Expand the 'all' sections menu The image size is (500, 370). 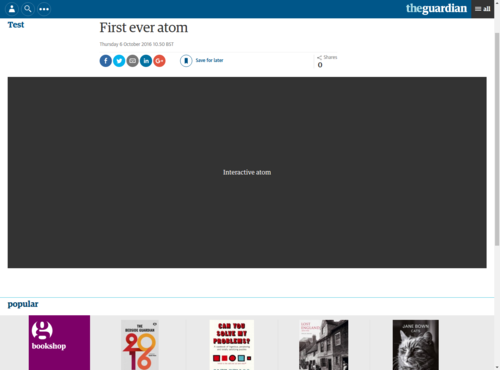[x=482, y=9]
